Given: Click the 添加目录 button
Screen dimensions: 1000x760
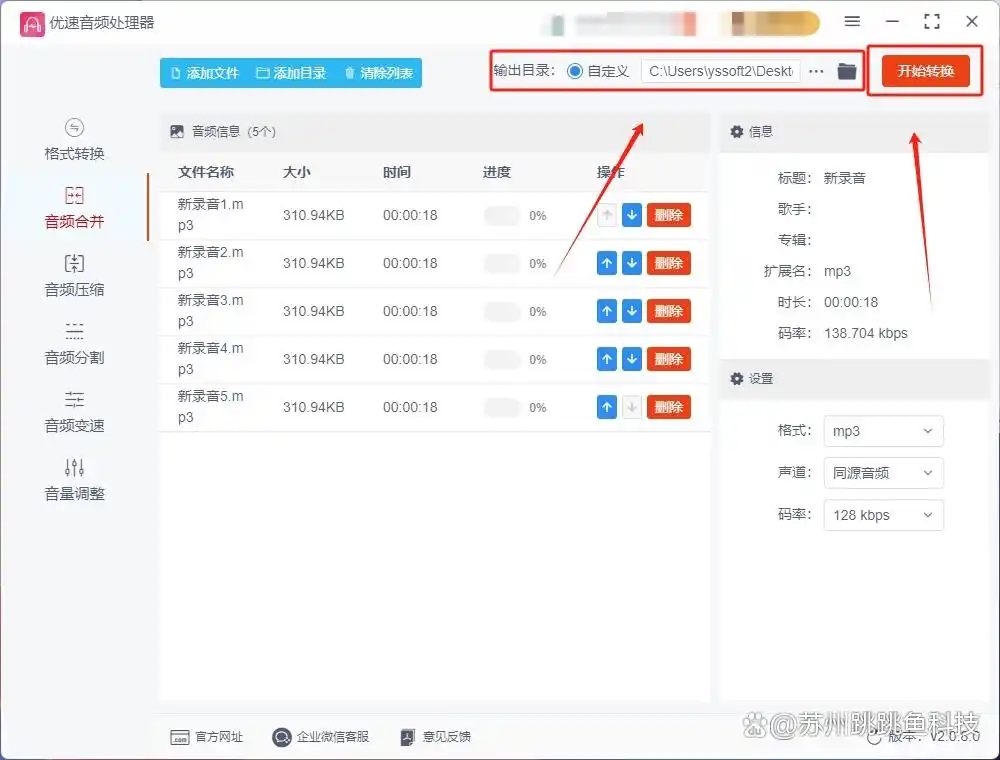Looking at the screenshot, I should [291, 73].
